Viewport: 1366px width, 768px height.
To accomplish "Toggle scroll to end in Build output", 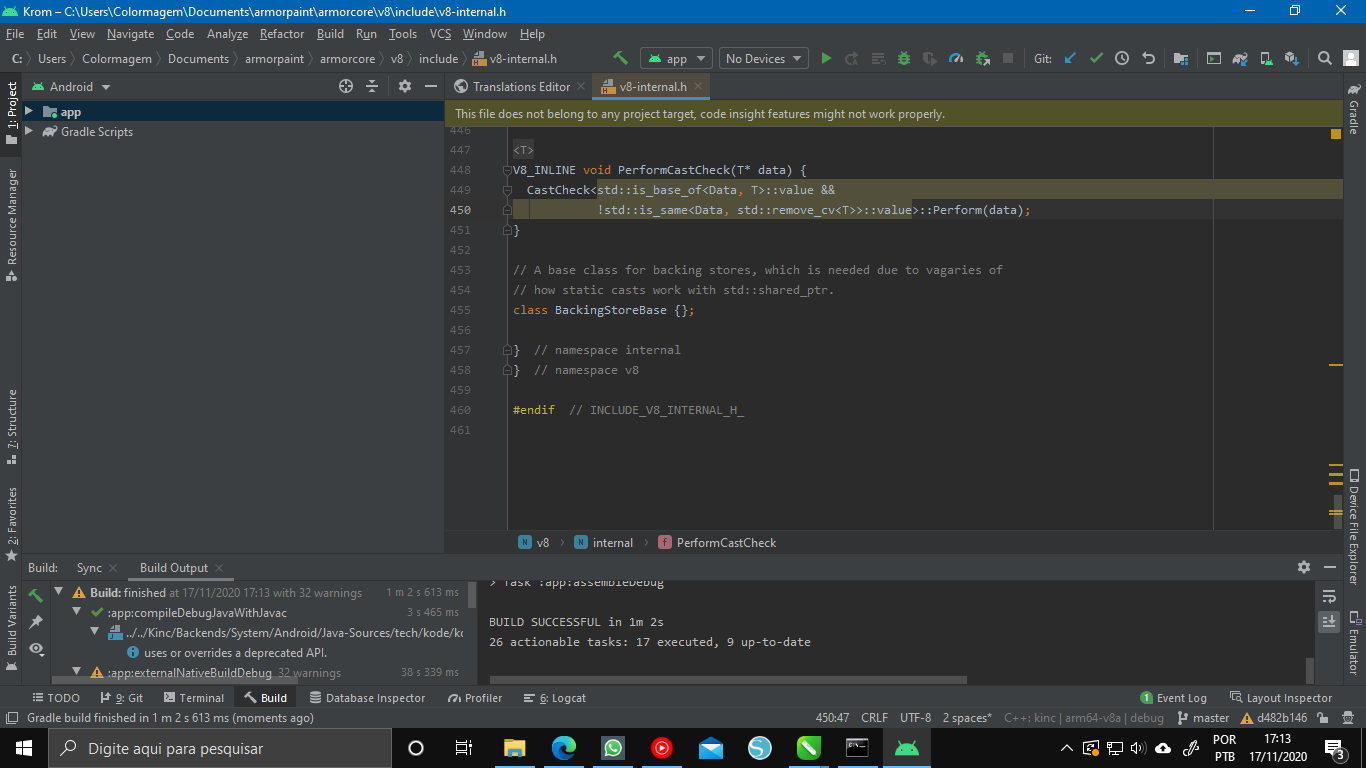I will (1329, 621).
